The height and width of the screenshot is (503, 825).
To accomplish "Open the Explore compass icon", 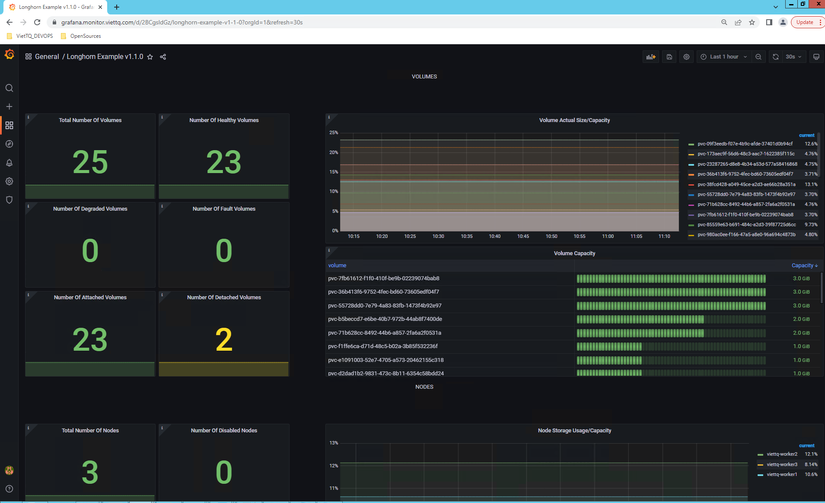I will tap(9, 144).
